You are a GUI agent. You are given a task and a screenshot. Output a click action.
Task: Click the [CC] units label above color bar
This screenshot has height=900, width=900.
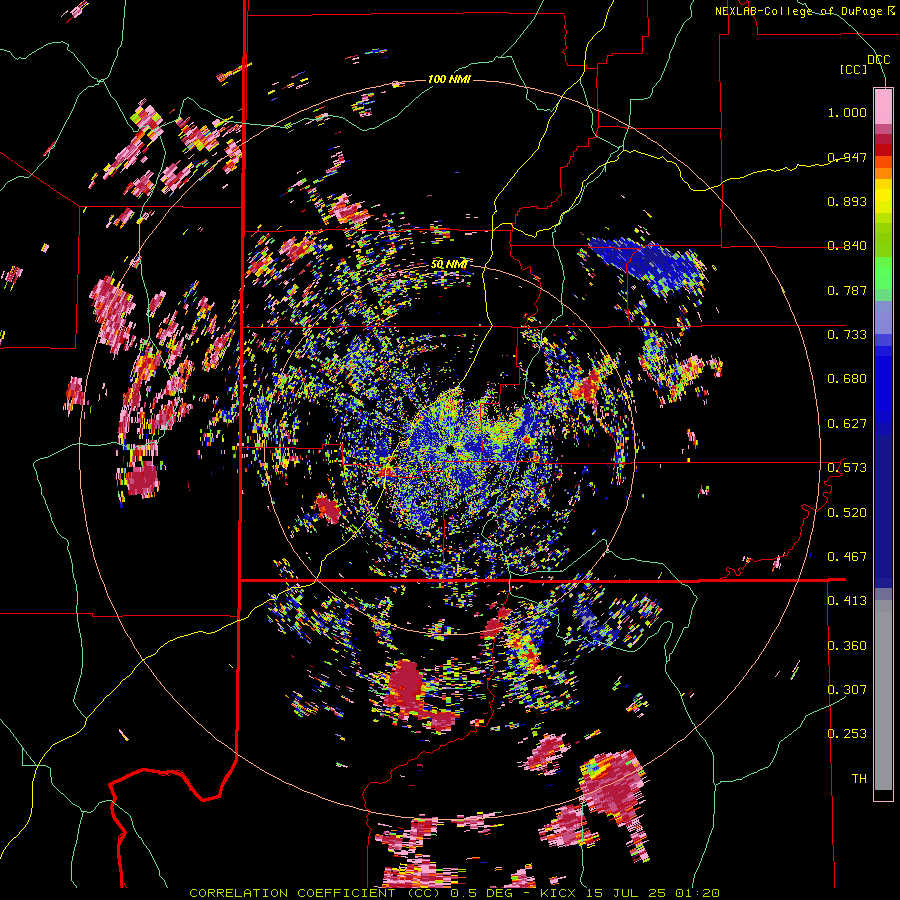point(854,69)
